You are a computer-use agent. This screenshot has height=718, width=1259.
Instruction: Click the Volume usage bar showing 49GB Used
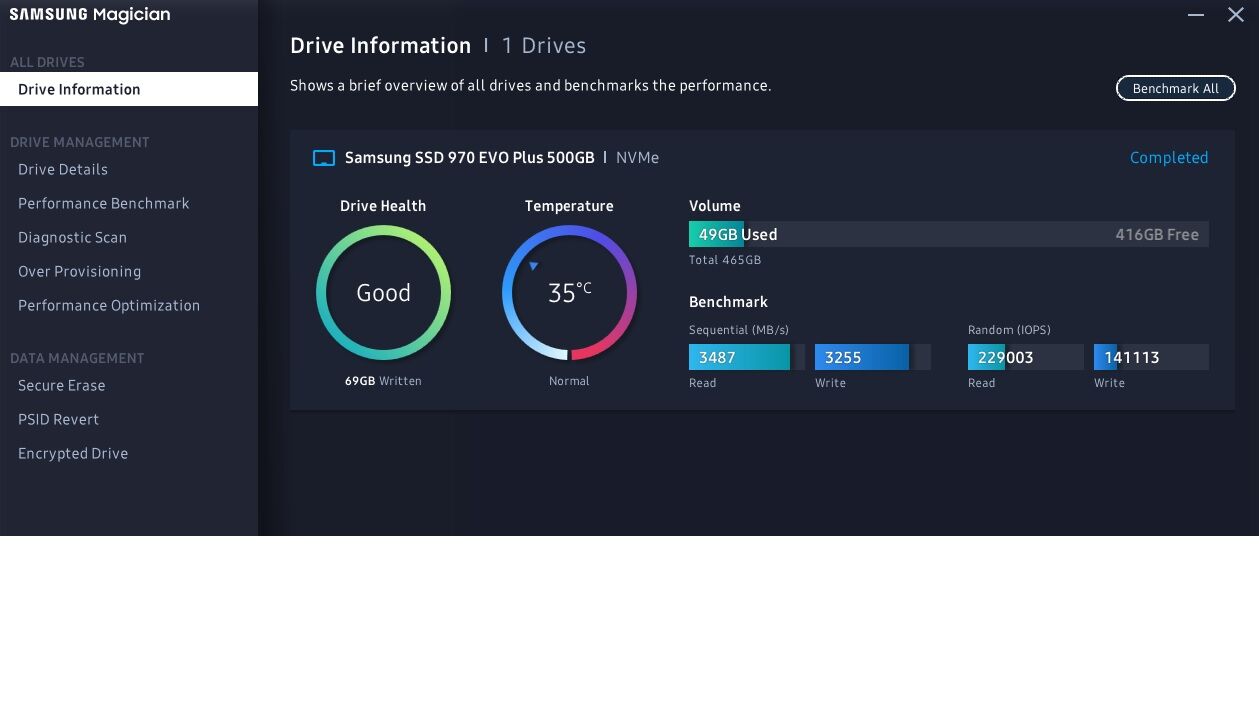point(949,234)
